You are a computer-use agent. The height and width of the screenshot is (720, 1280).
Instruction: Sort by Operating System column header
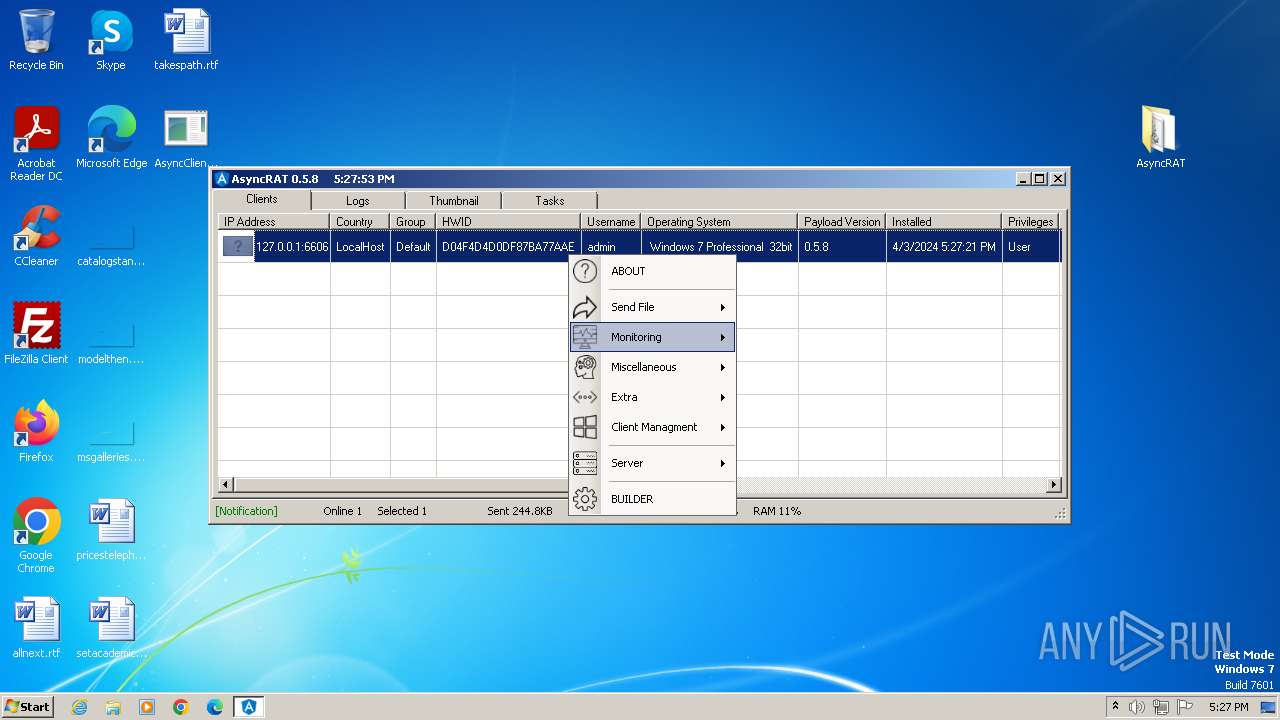(719, 221)
